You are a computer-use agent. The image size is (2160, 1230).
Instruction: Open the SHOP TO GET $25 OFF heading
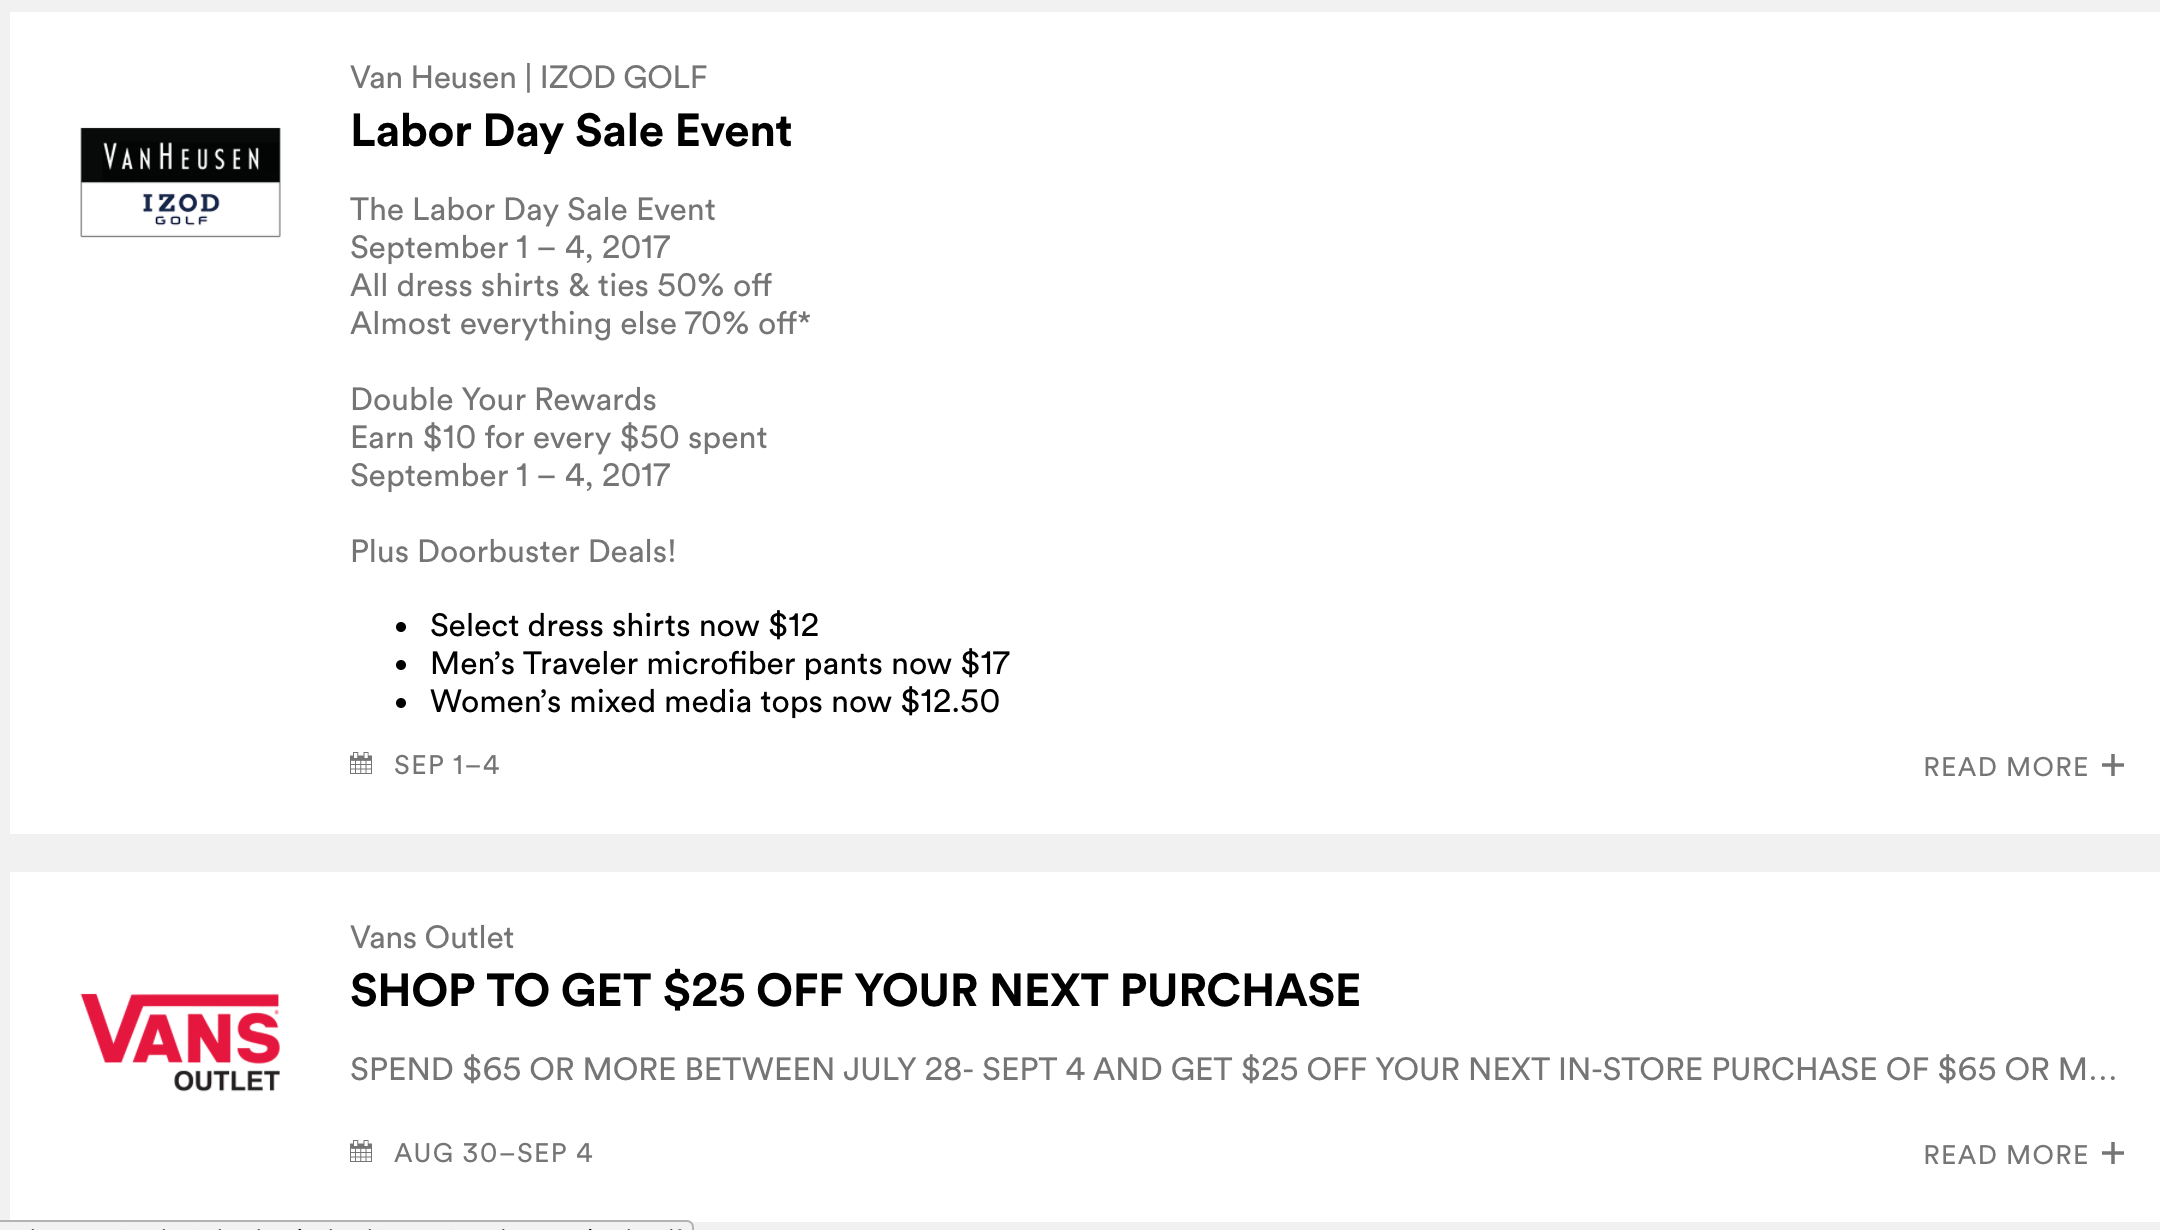click(x=854, y=991)
